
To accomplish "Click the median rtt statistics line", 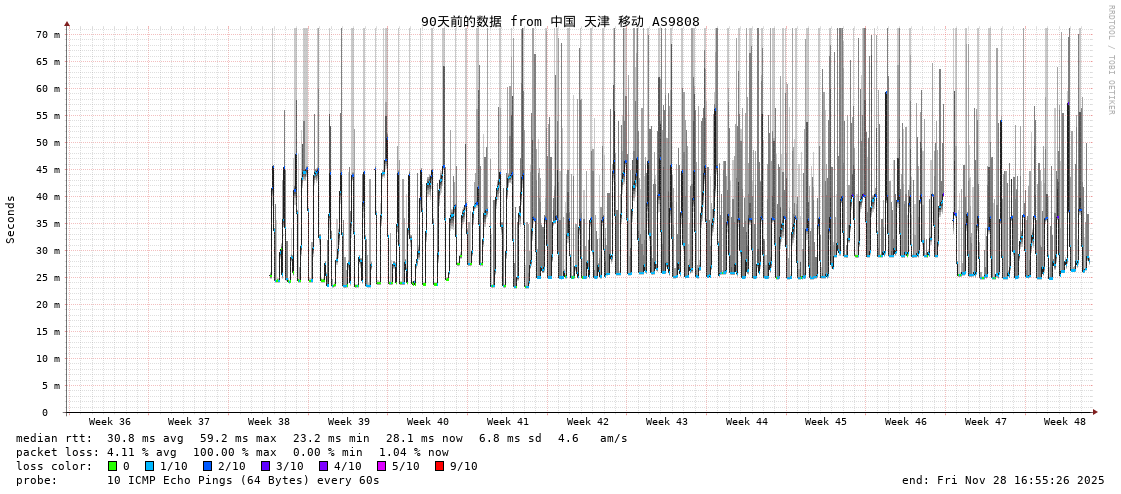I will [321, 438].
